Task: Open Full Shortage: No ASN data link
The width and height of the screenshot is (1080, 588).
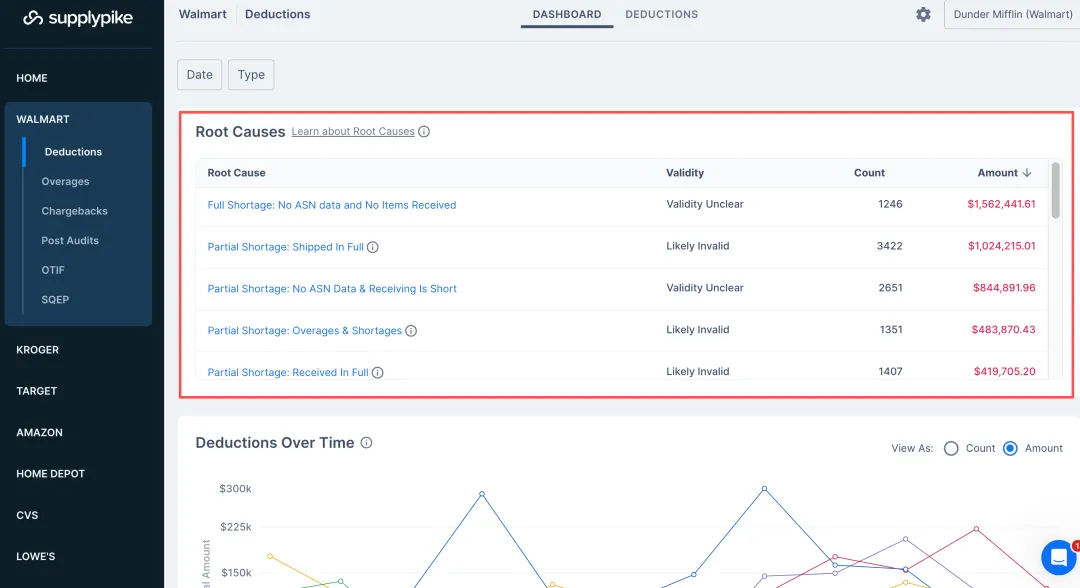Action: coord(332,205)
